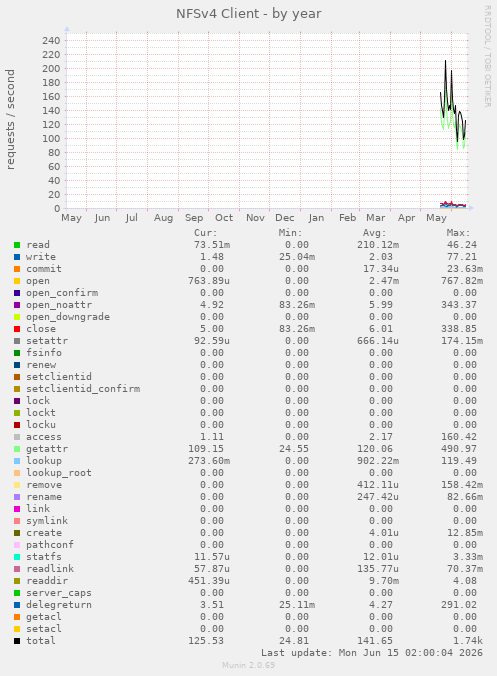The image size is (497, 676).
Task: Click the Dec label on the x-axis
Action: point(285,218)
